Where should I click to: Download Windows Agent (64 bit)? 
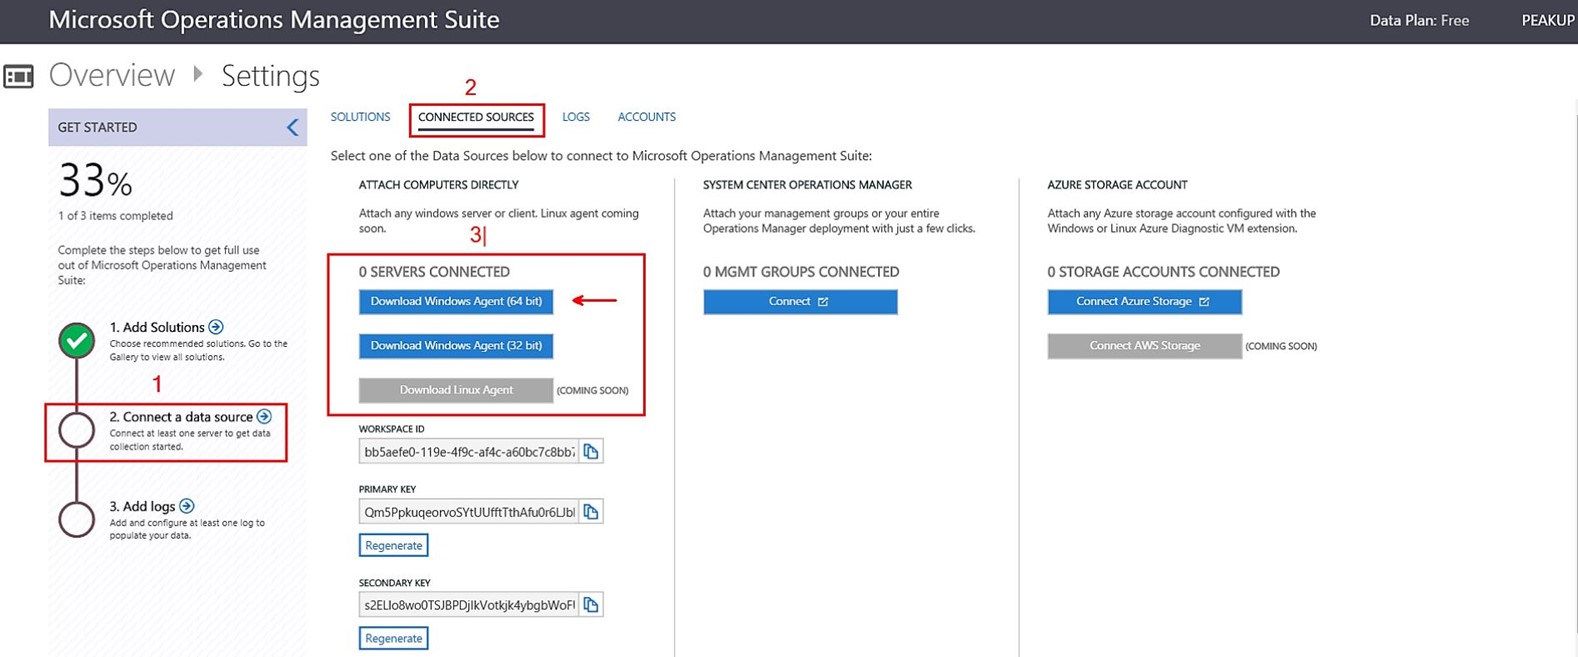tap(456, 302)
